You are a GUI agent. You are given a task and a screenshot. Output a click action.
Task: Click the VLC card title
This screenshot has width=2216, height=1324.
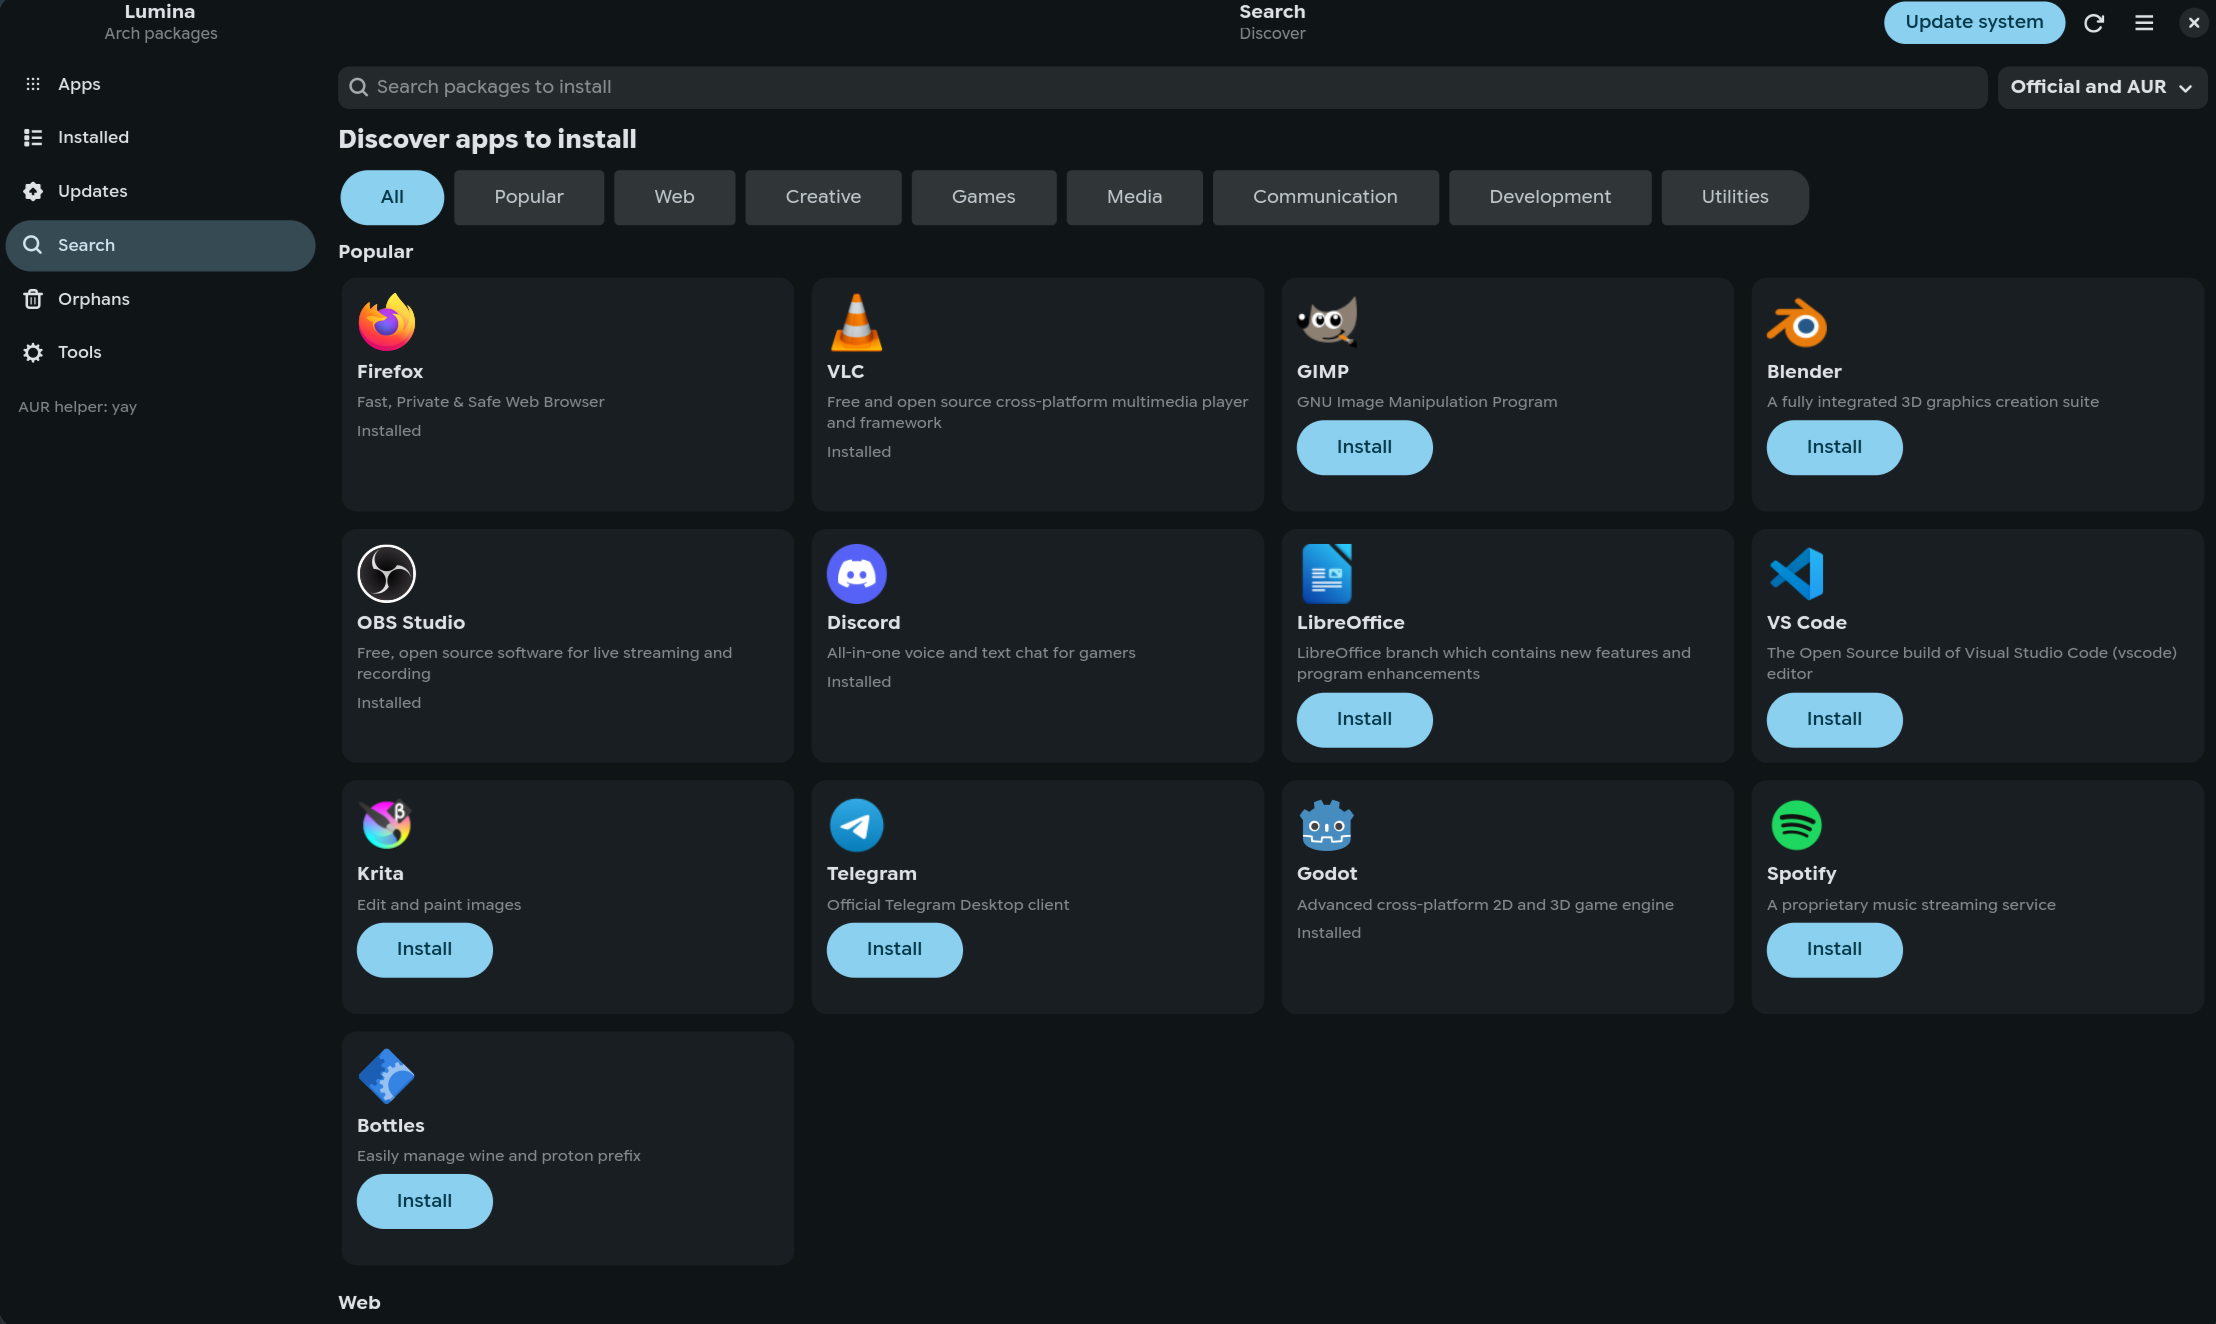[x=845, y=371]
